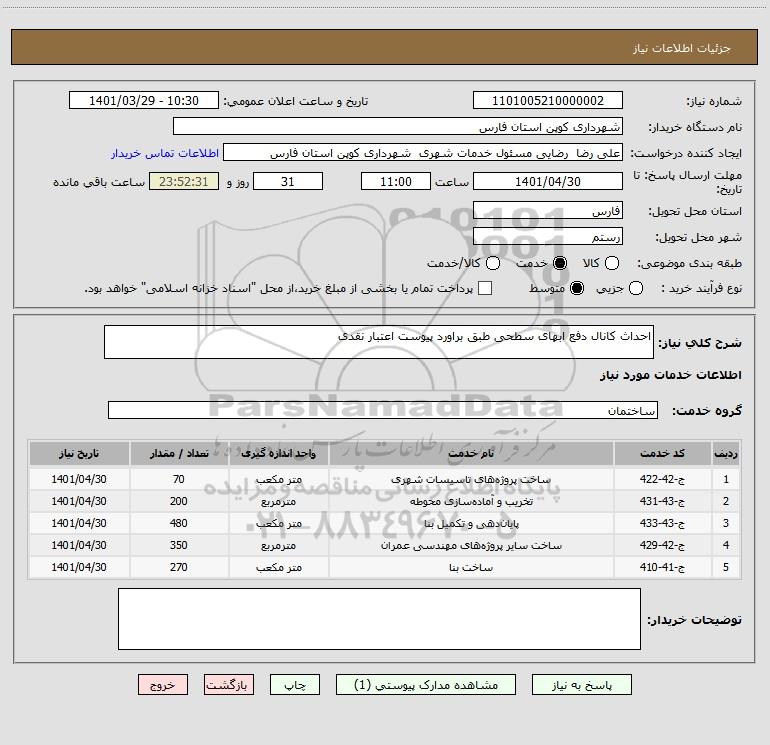Select service code ج-43-433 cell
The height and width of the screenshot is (745, 770).
[662, 523]
